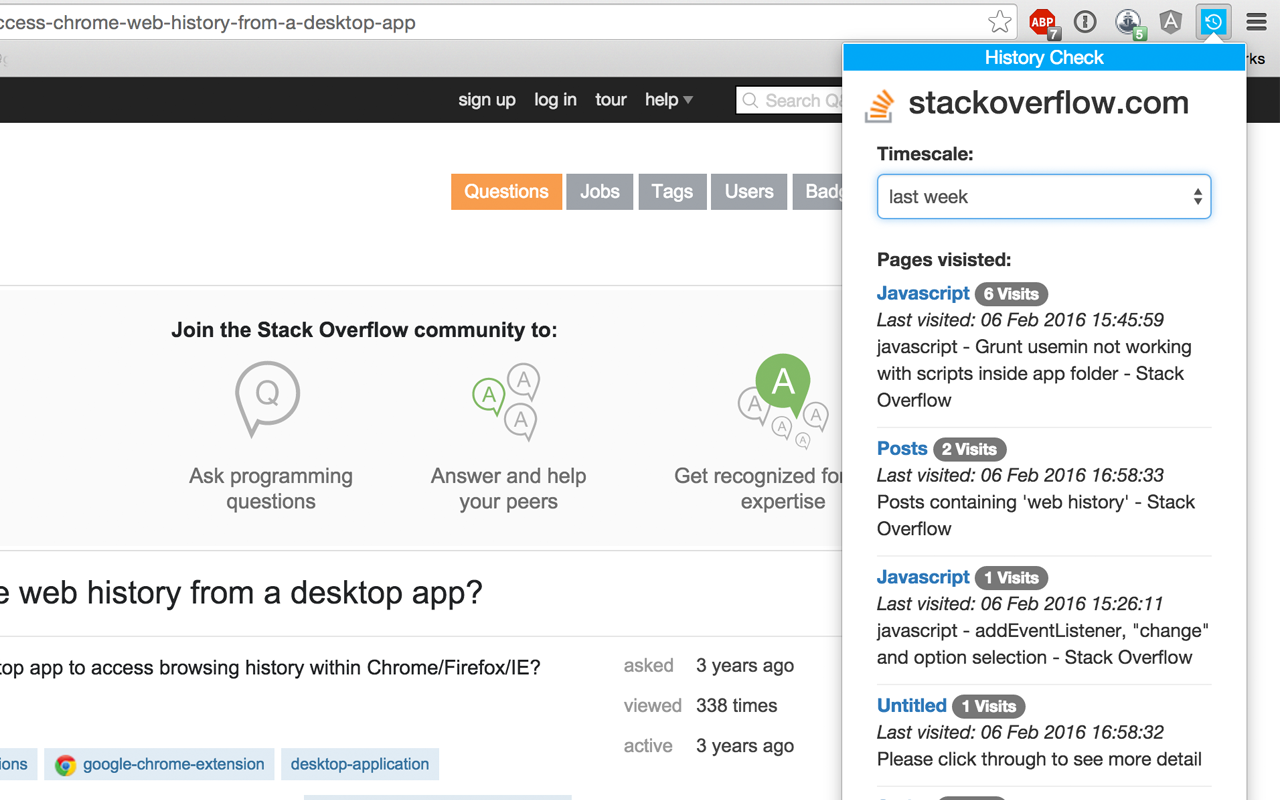The width and height of the screenshot is (1280, 800).
Task: Click the Q speech bubble icon
Action: point(267,398)
